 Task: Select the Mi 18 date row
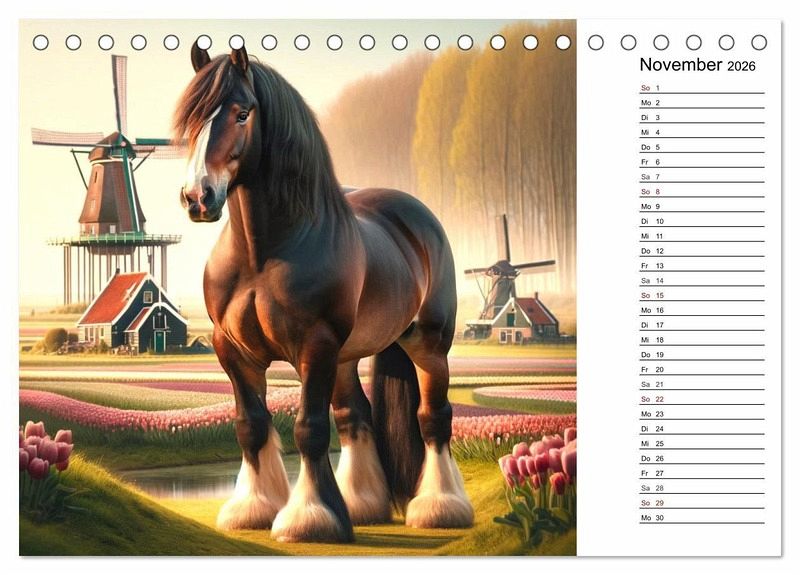click(702, 339)
